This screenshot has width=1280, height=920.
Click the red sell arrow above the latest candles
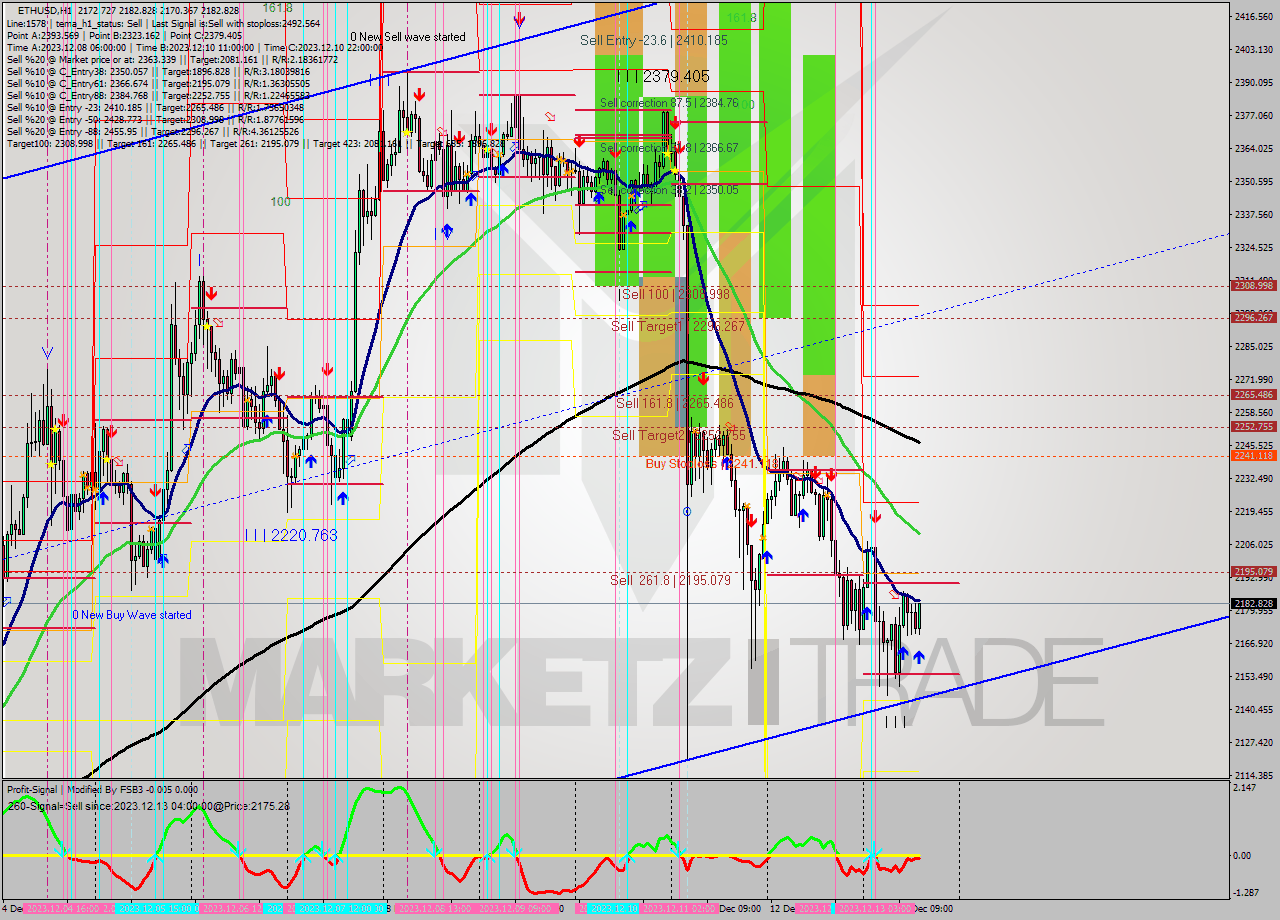[x=876, y=516]
